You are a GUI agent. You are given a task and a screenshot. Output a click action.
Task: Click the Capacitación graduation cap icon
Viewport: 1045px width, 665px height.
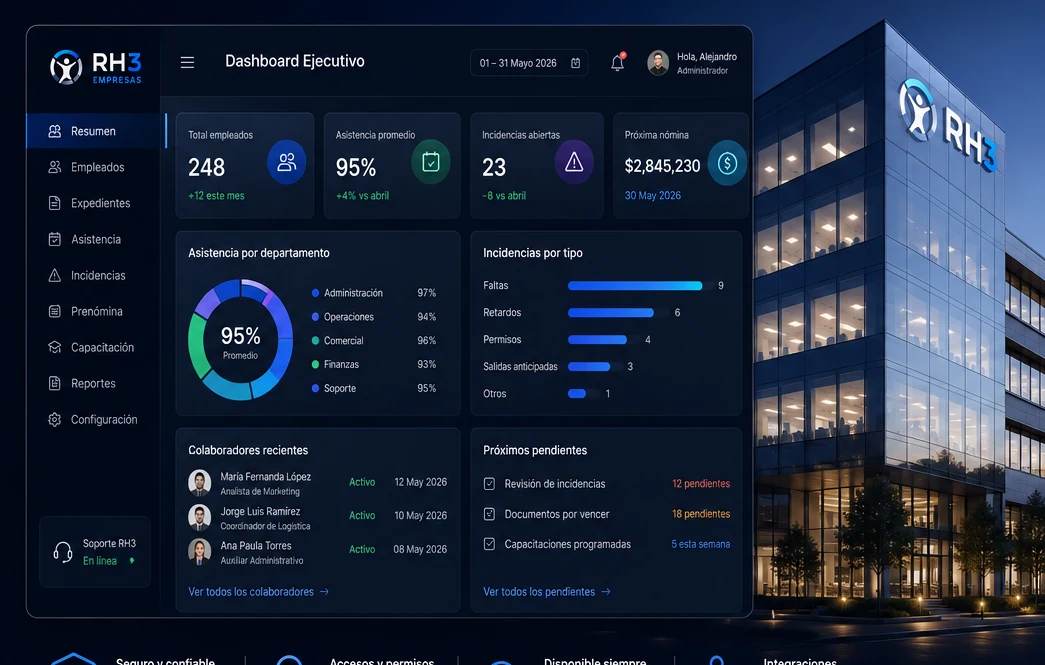(55, 347)
